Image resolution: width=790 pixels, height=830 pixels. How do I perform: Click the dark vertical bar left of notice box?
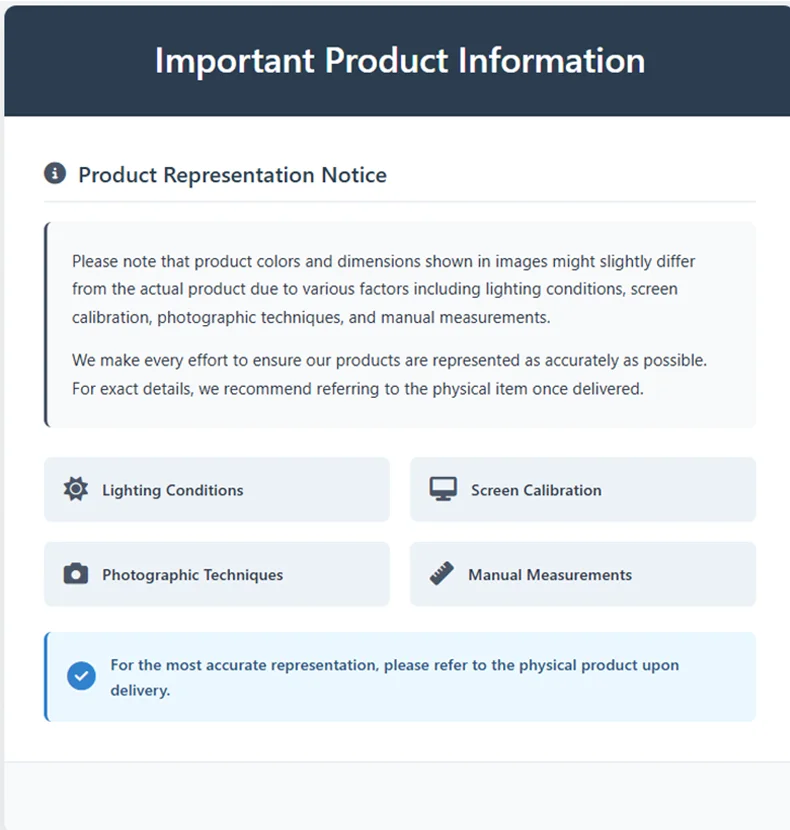(x=46, y=325)
